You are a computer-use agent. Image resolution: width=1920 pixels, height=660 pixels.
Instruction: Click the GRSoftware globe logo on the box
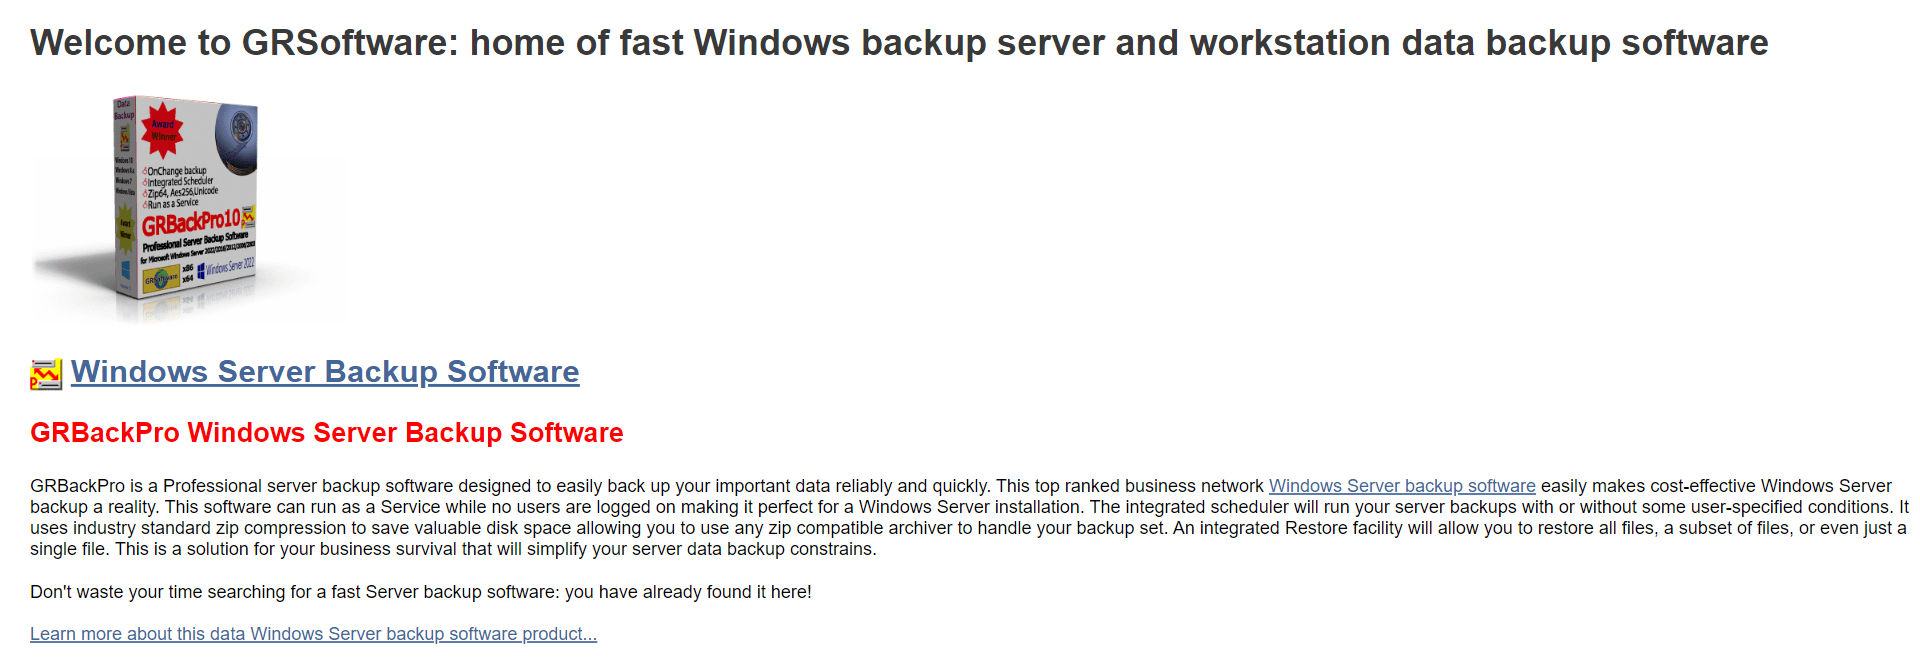[x=161, y=282]
